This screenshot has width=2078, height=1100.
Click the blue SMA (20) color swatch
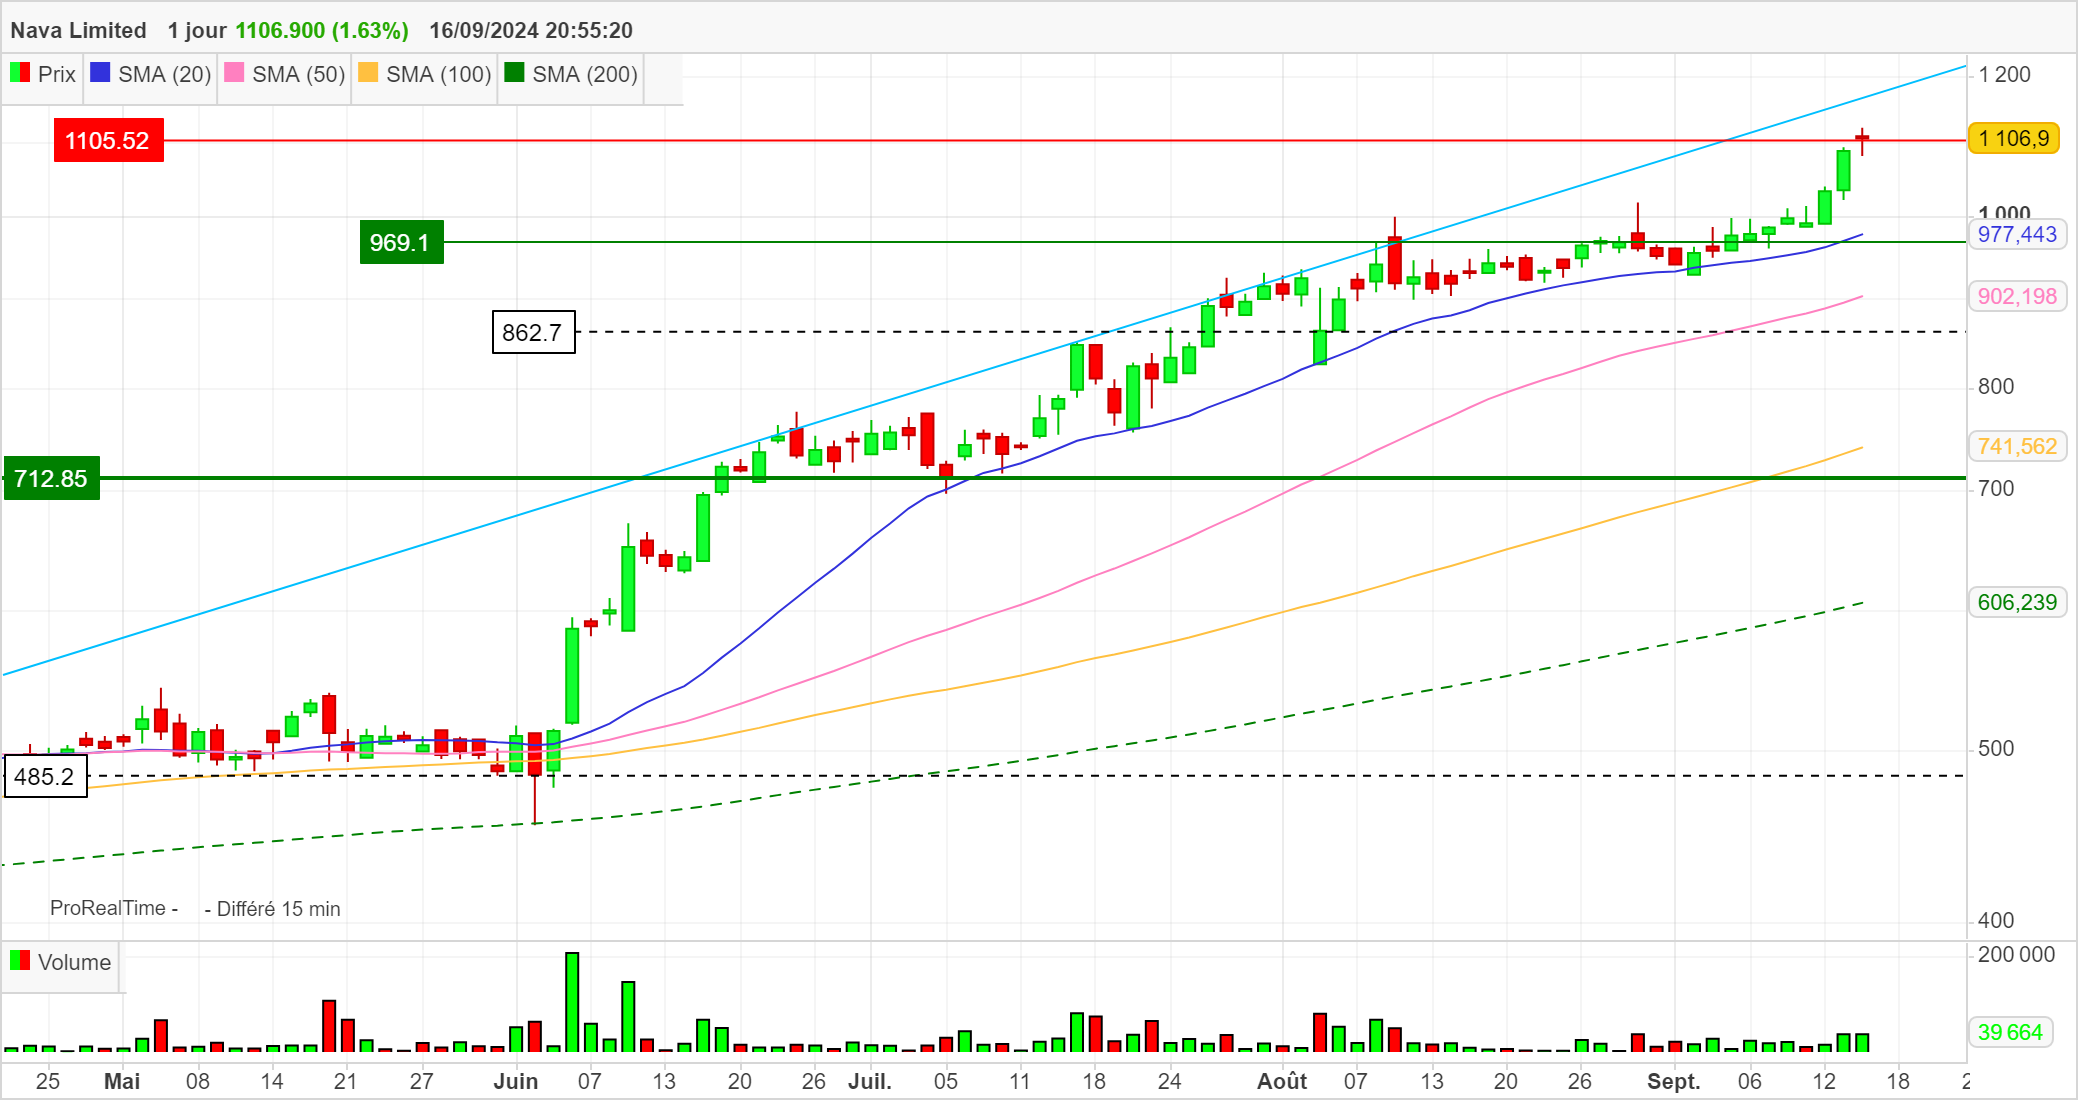pyautogui.click(x=100, y=73)
